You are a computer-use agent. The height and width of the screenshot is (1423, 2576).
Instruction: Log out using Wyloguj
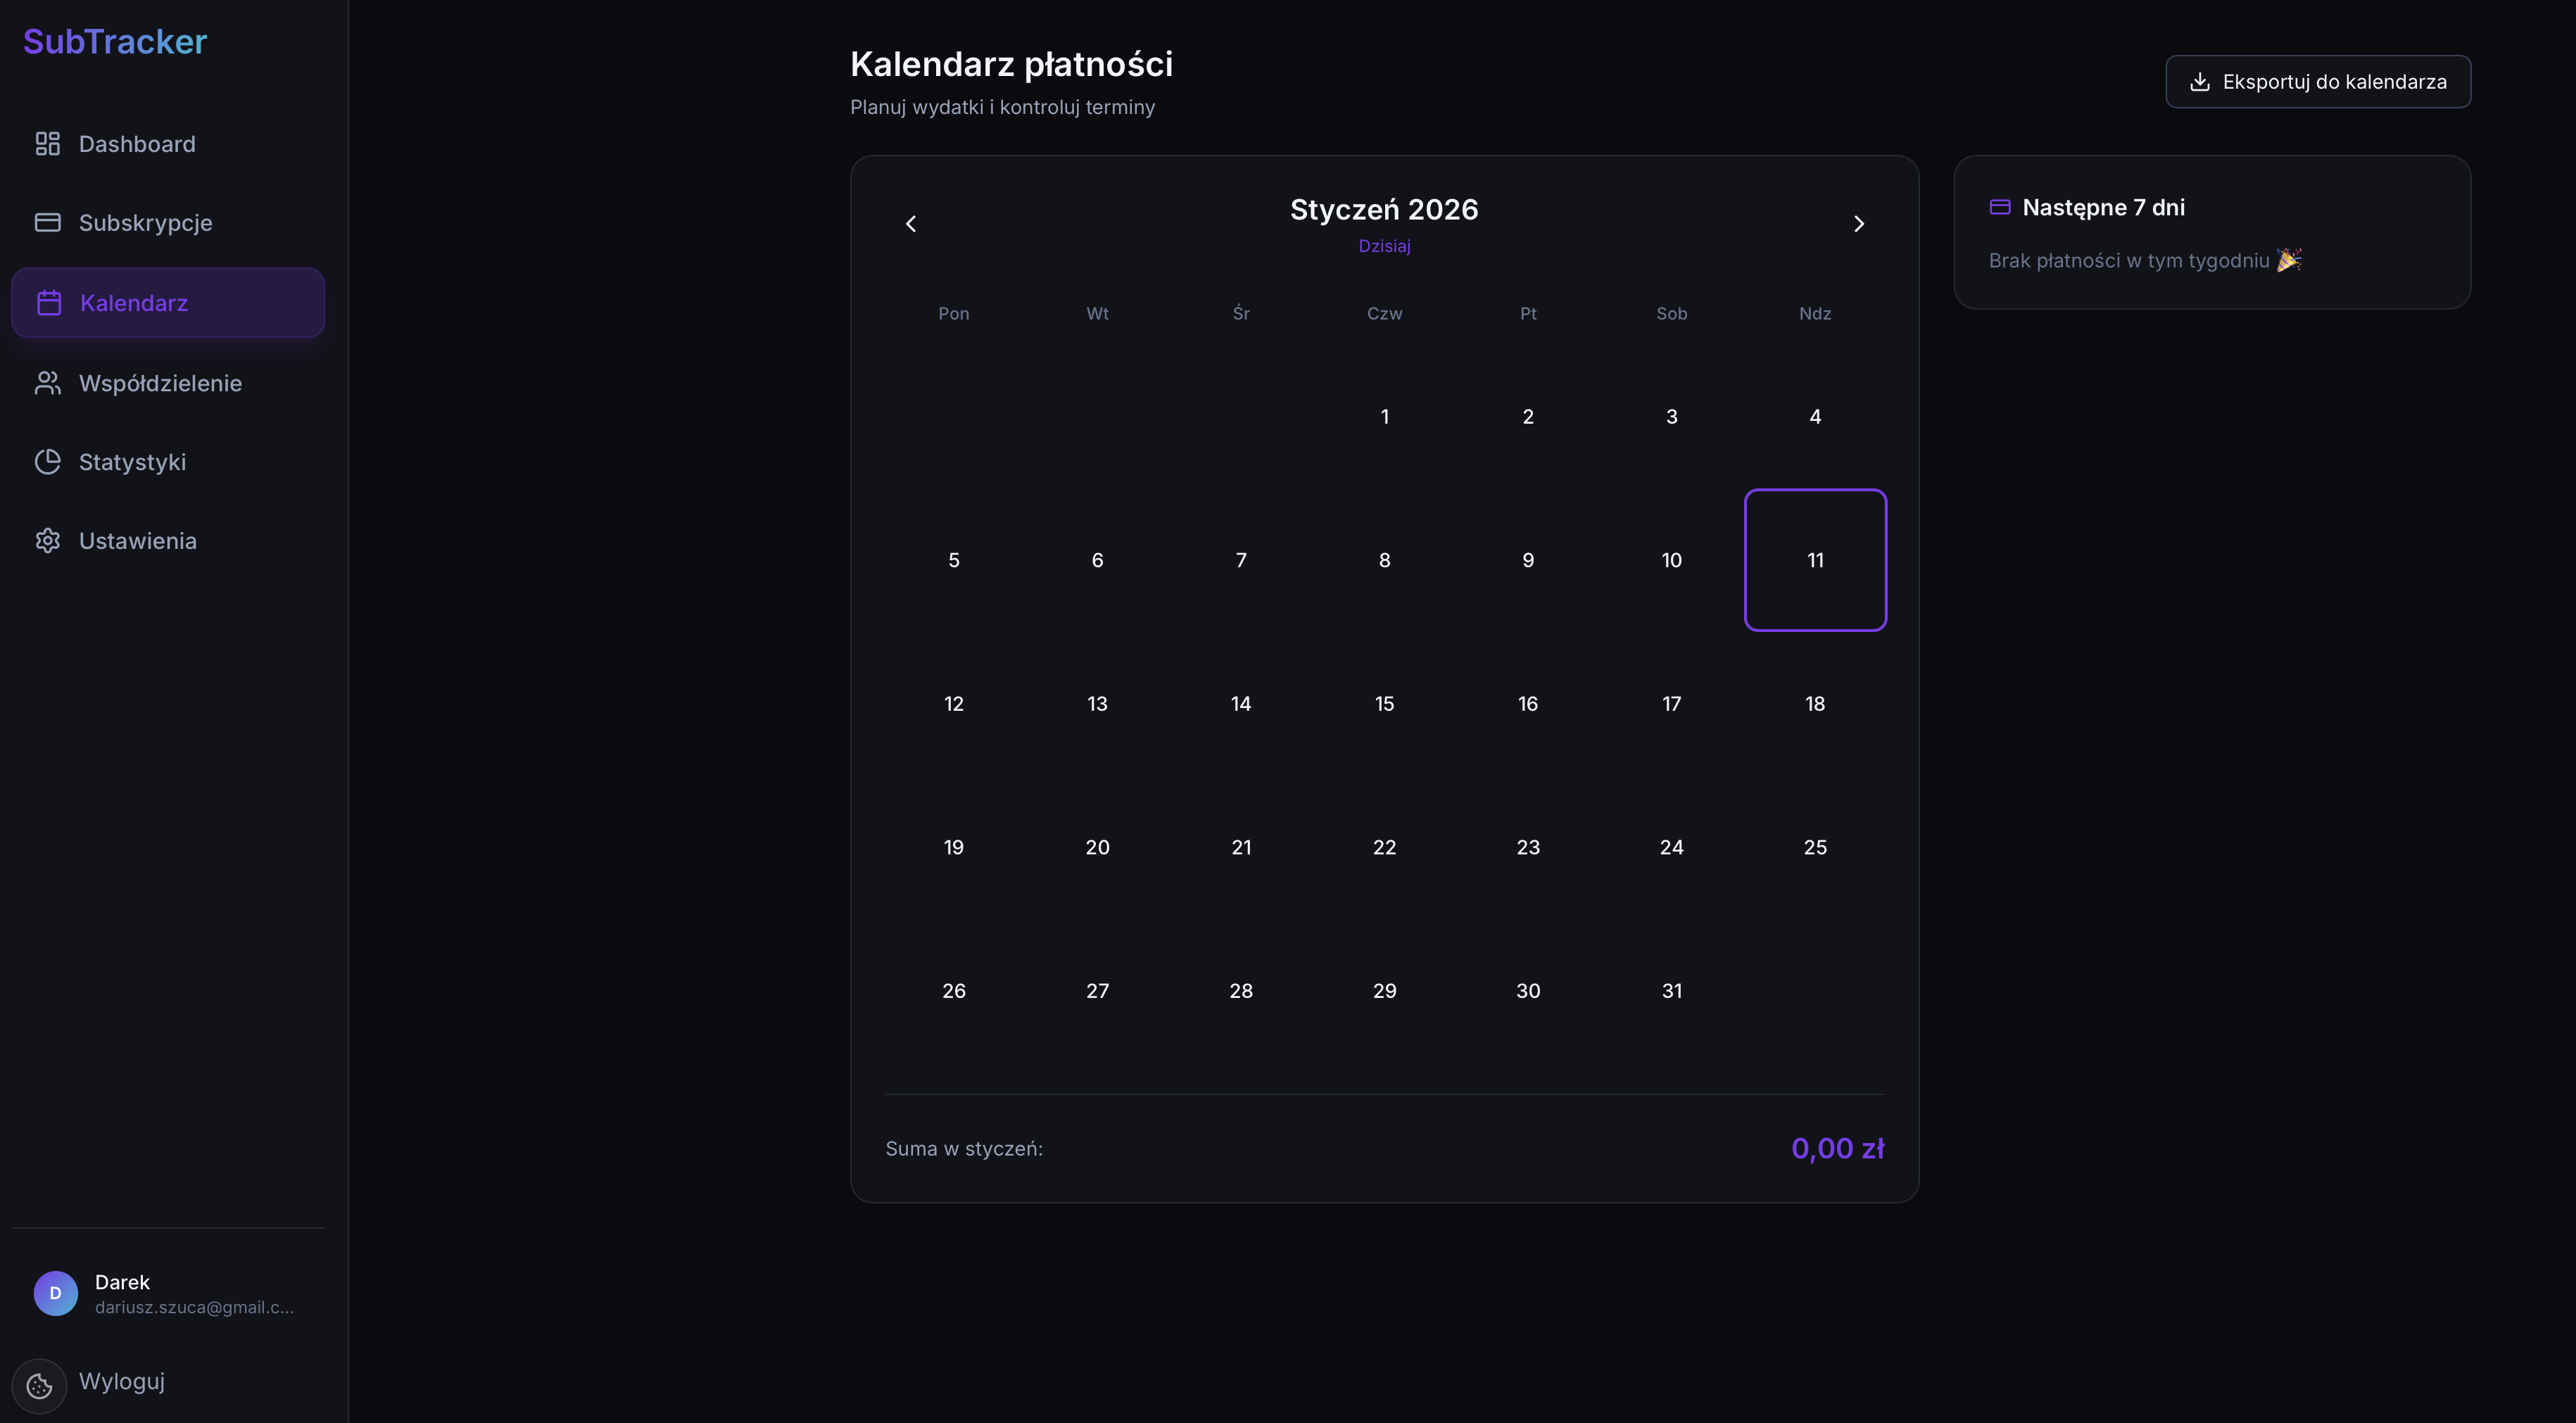tap(122, 1381)
